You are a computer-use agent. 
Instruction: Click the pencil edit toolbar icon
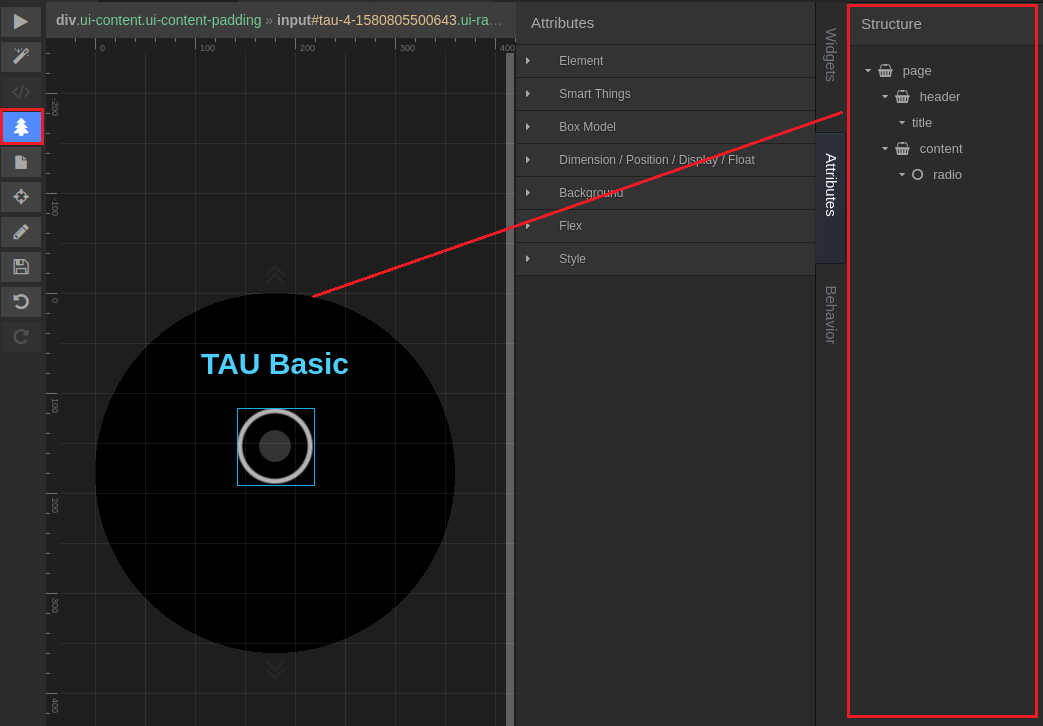pos(21,232)
